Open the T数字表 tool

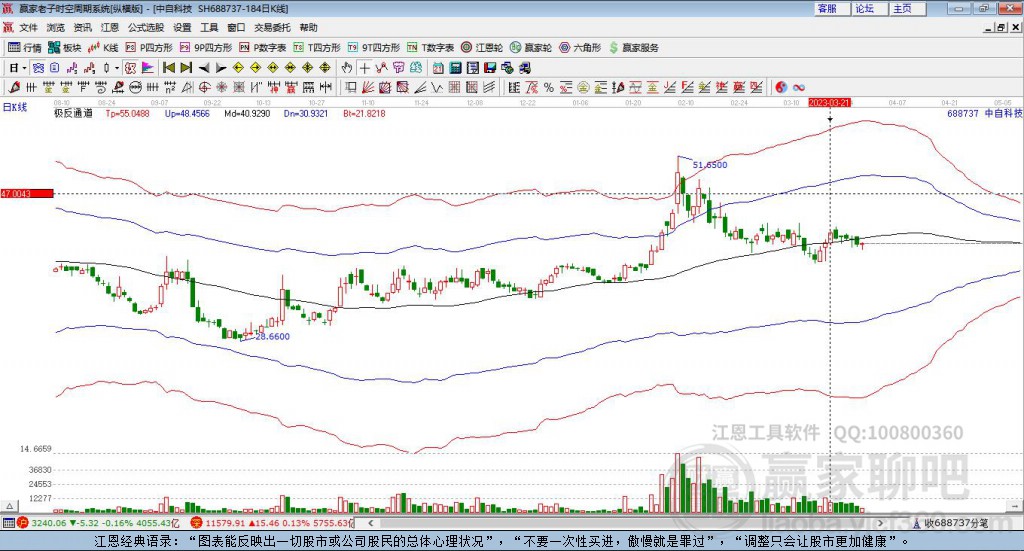tap(430, 48)
